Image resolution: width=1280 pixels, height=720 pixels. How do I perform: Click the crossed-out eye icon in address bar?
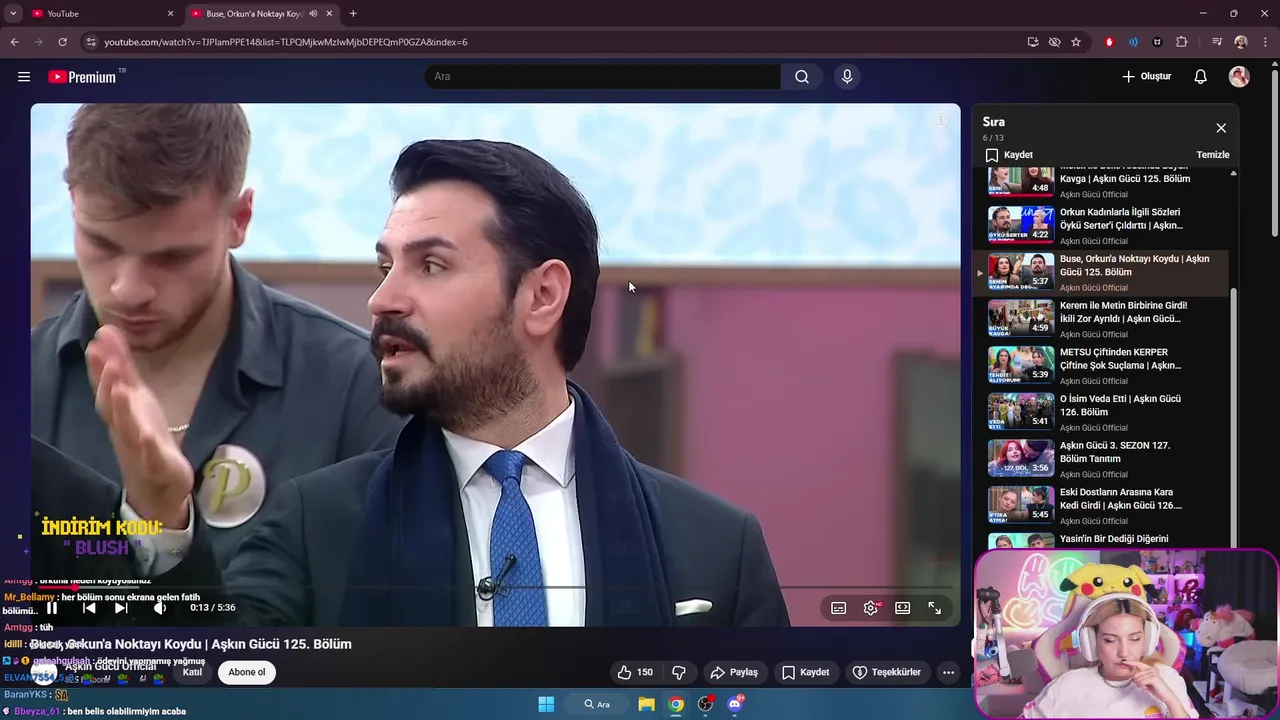click(1054, 42)
